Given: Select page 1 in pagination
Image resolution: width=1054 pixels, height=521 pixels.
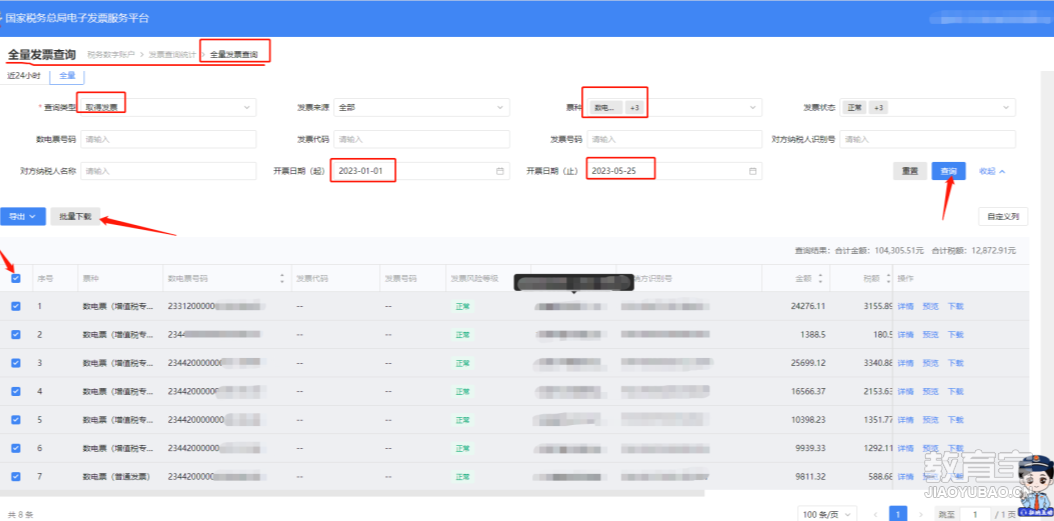Looking at the screenshot, I should pyautogui.click(x=898, y=514).
